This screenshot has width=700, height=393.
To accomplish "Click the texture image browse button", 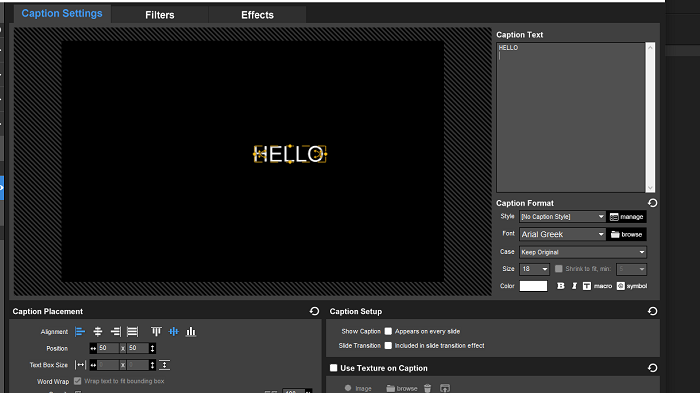I will pos(402,388).
